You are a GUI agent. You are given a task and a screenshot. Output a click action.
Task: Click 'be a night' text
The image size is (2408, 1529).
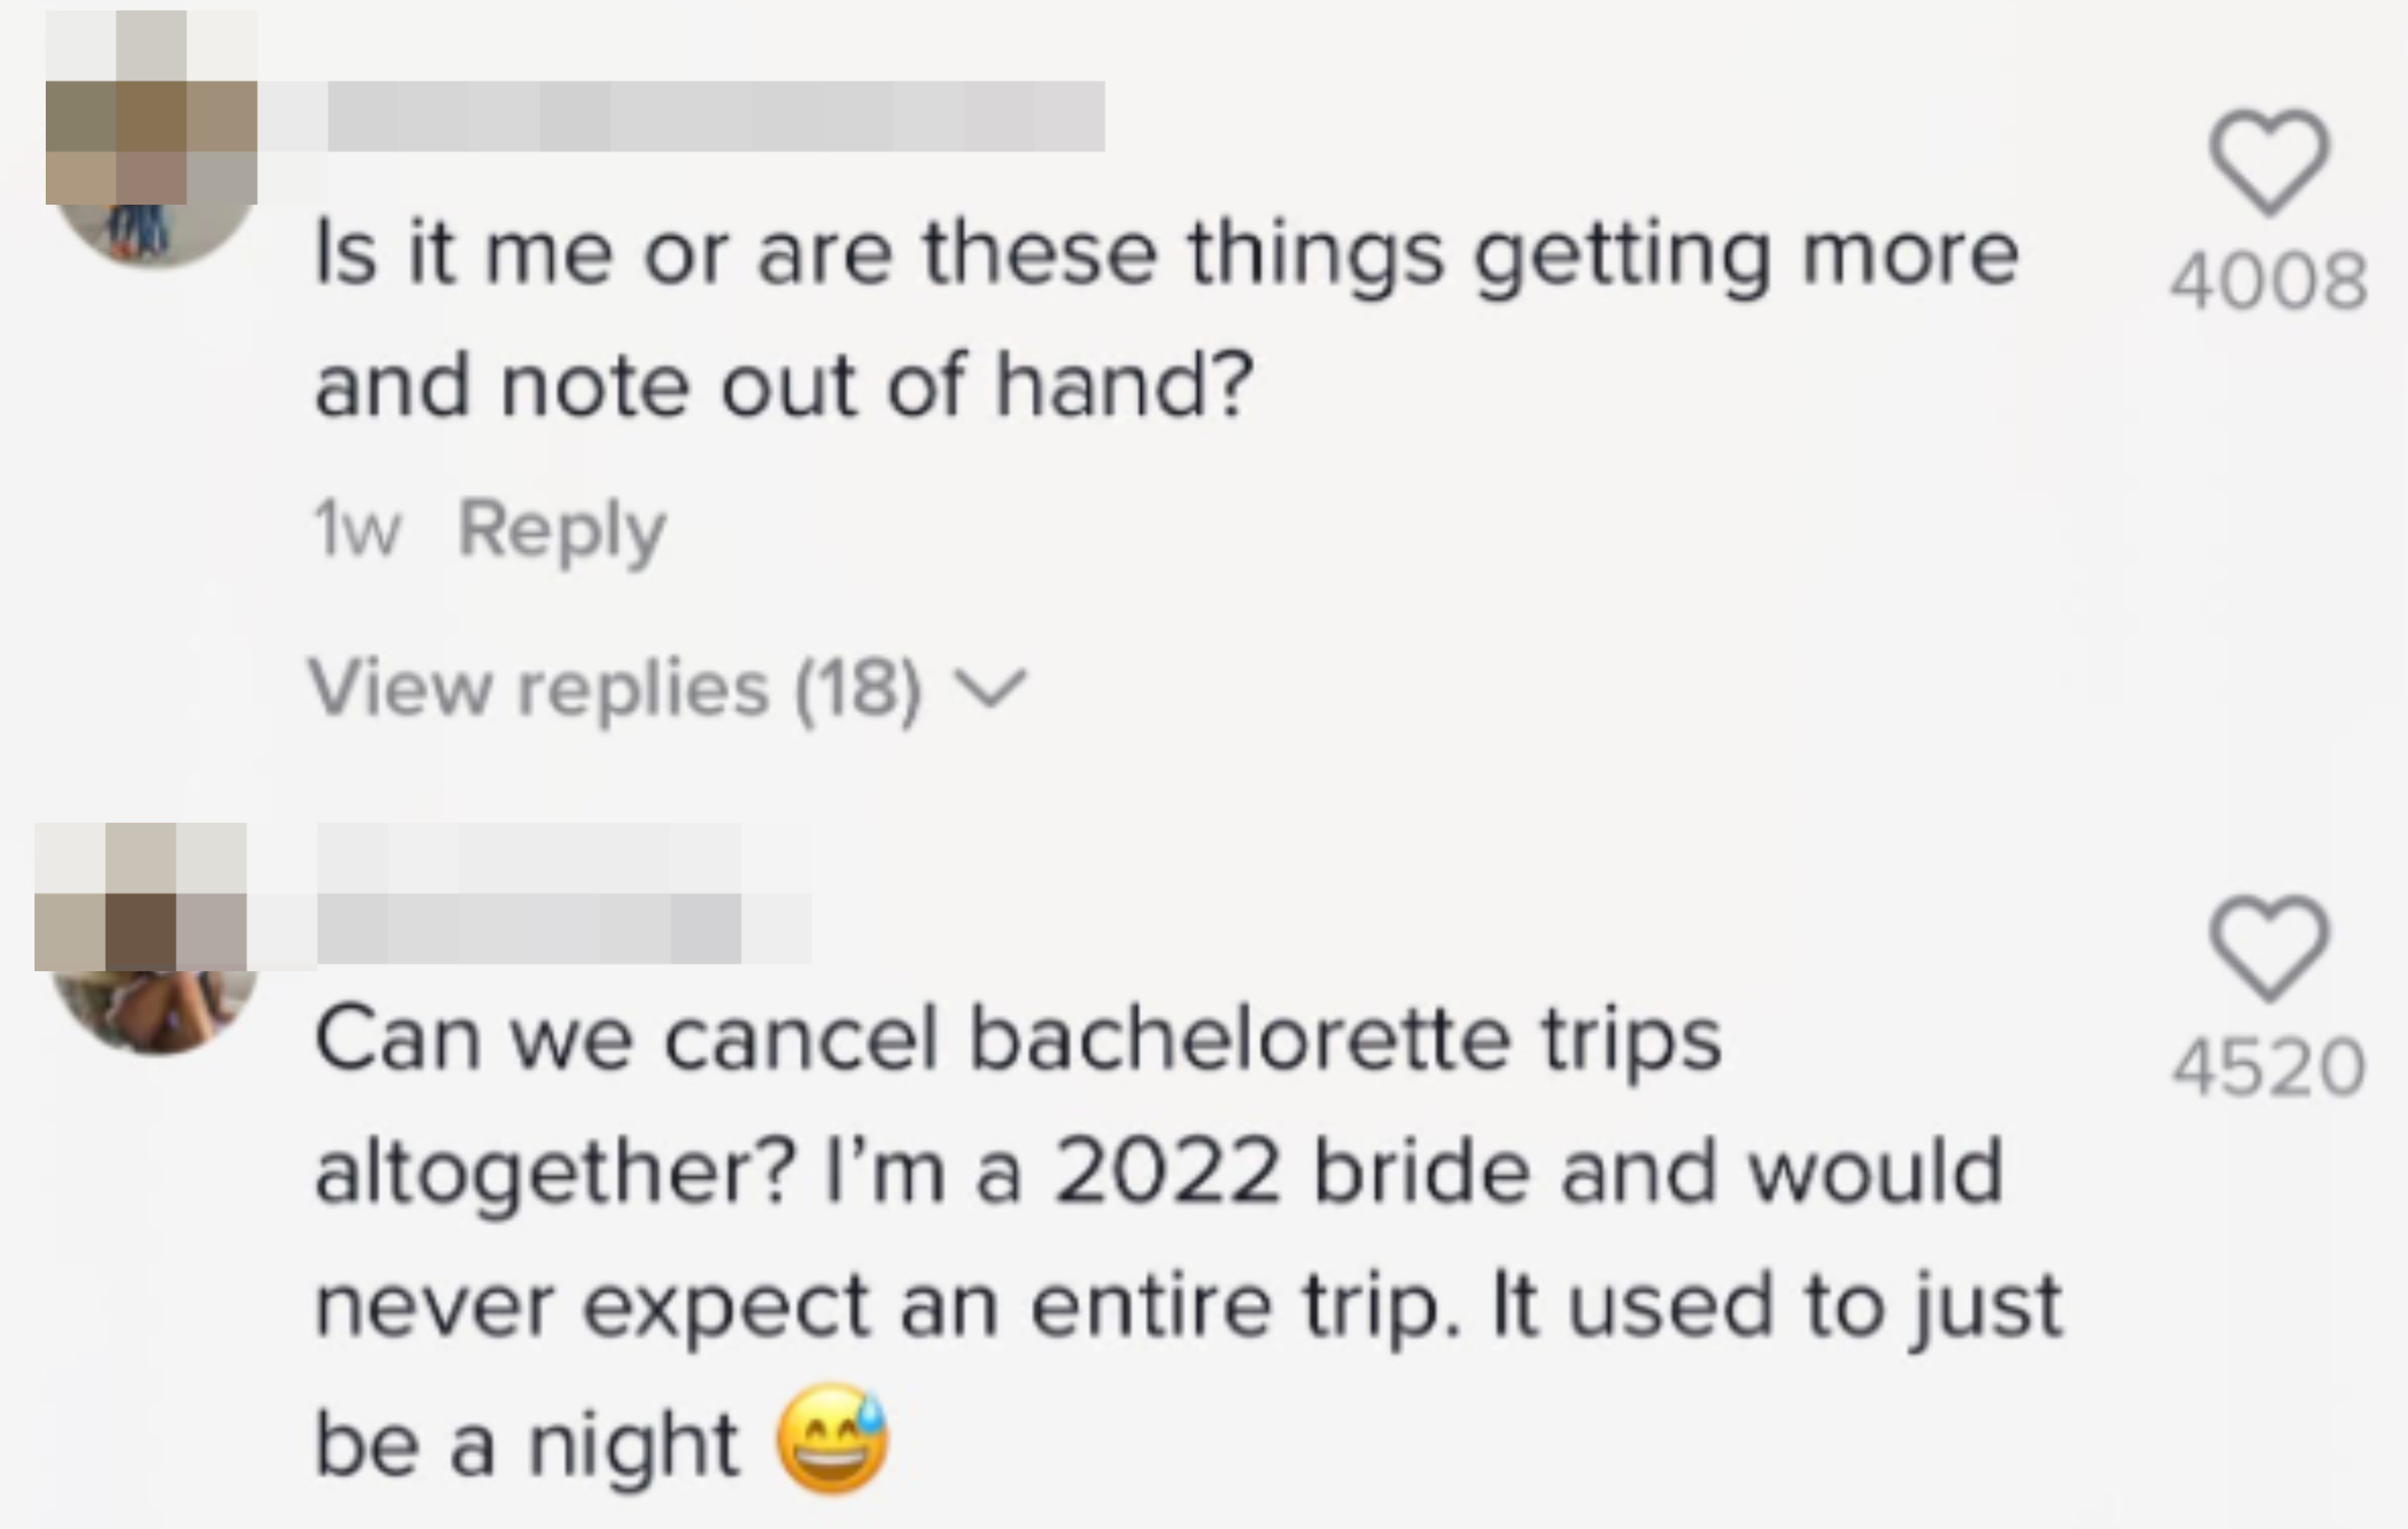point(527,1444)
